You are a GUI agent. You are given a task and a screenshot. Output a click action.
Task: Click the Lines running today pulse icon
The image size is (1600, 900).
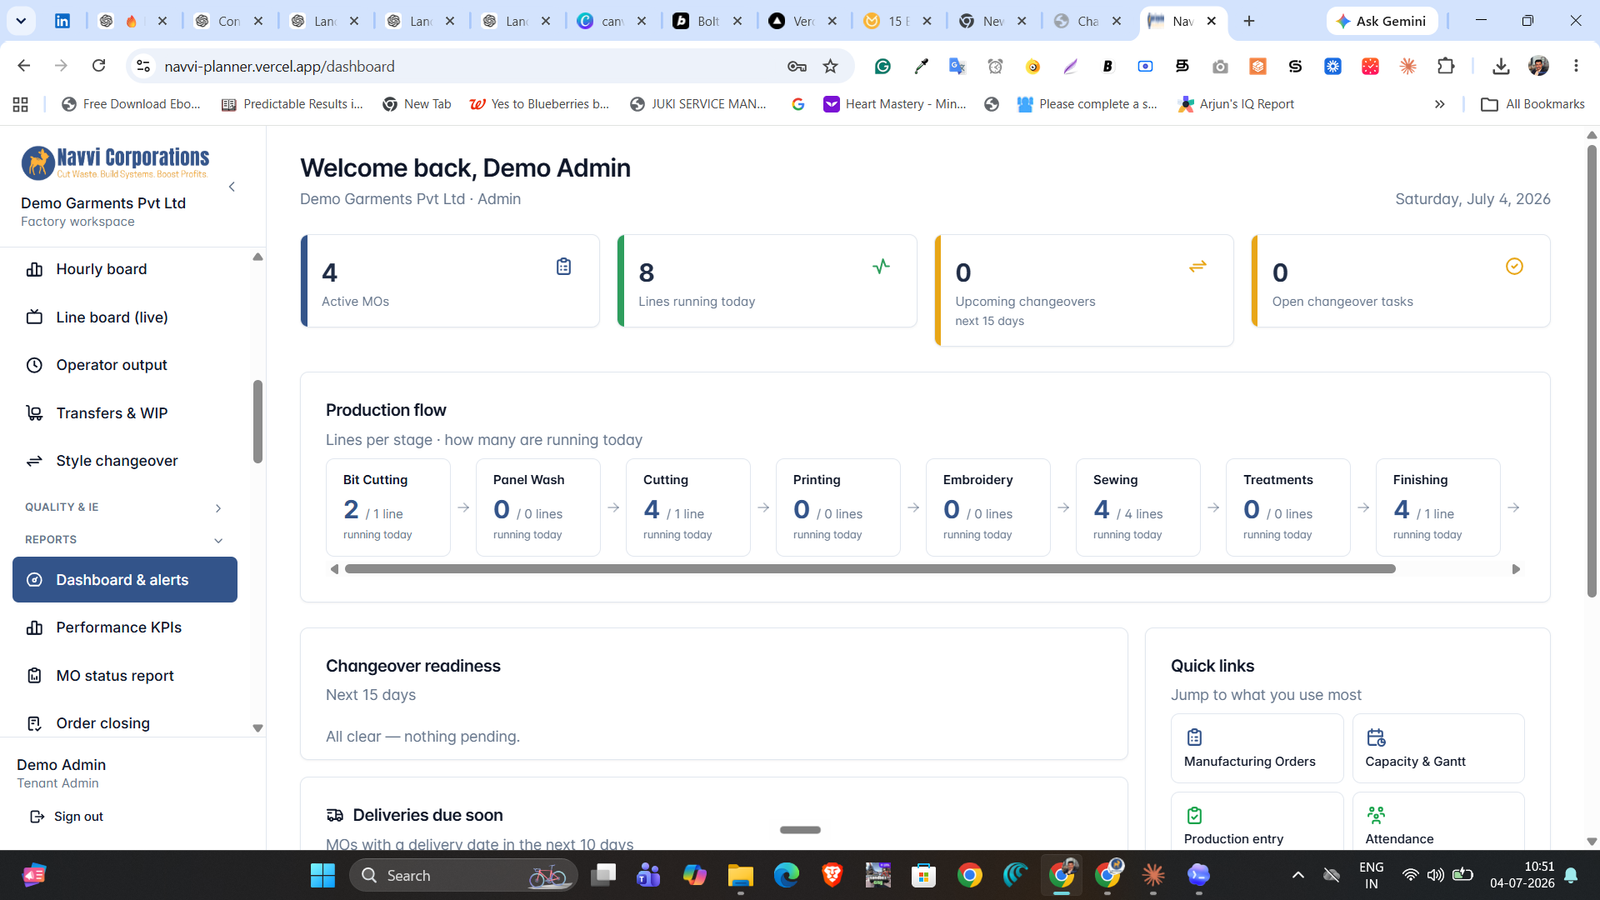point(881,266)
